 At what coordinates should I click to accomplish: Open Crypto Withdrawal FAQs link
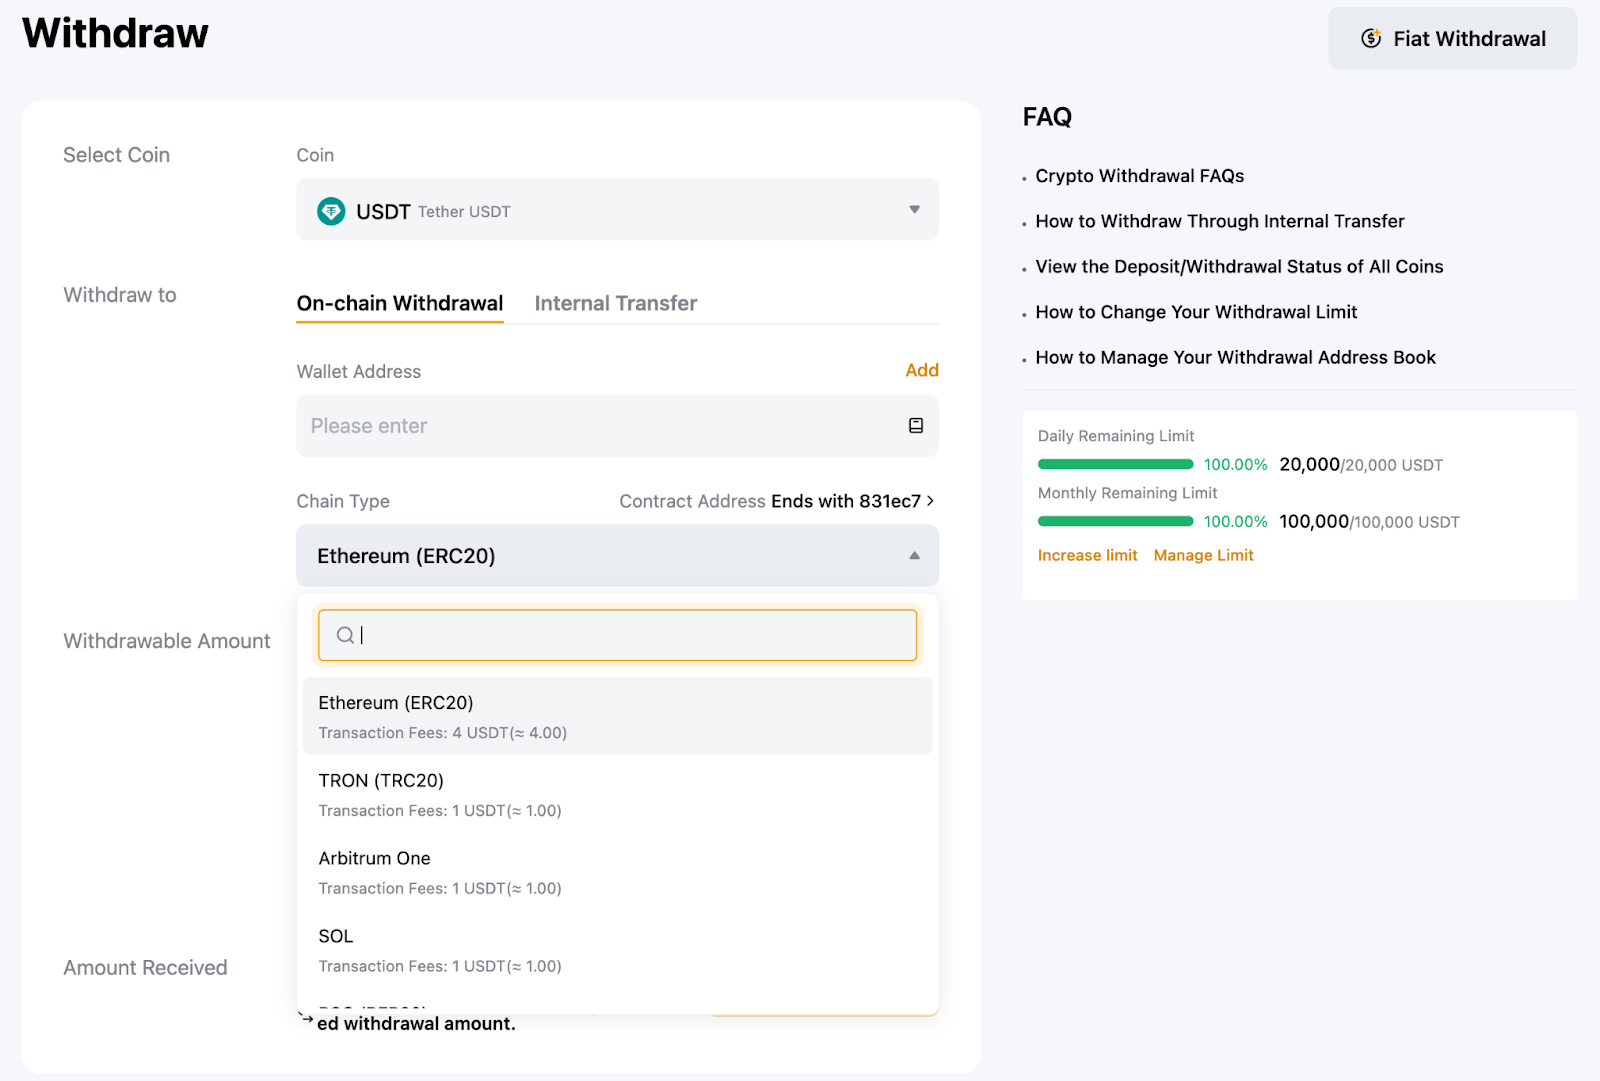click(1139, 176)
